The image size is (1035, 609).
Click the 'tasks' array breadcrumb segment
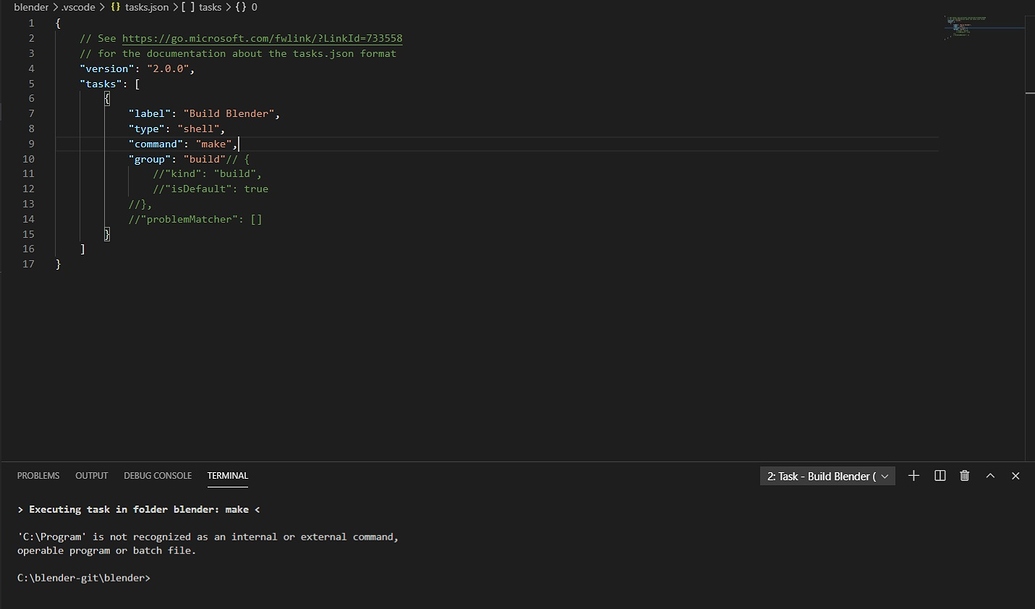(210, 7)
